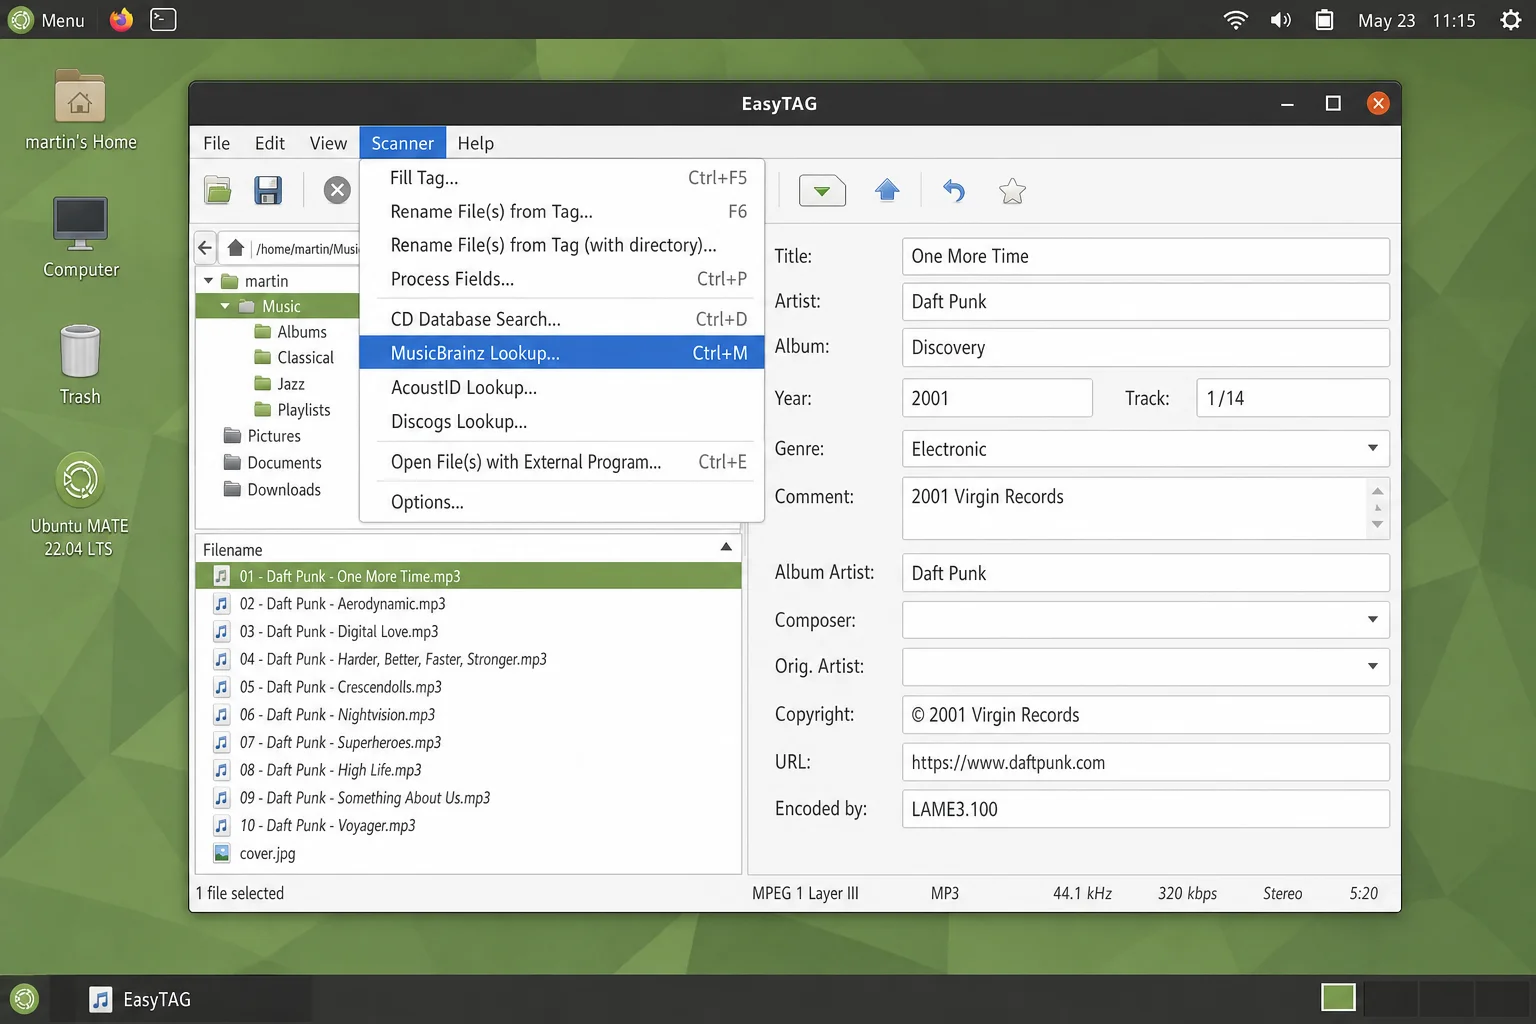Select '04 - Daft Punk - Harder, Better, Faster, Stronger.mp3'
The image size is (1536, 1024).
[x=468, y=659]
